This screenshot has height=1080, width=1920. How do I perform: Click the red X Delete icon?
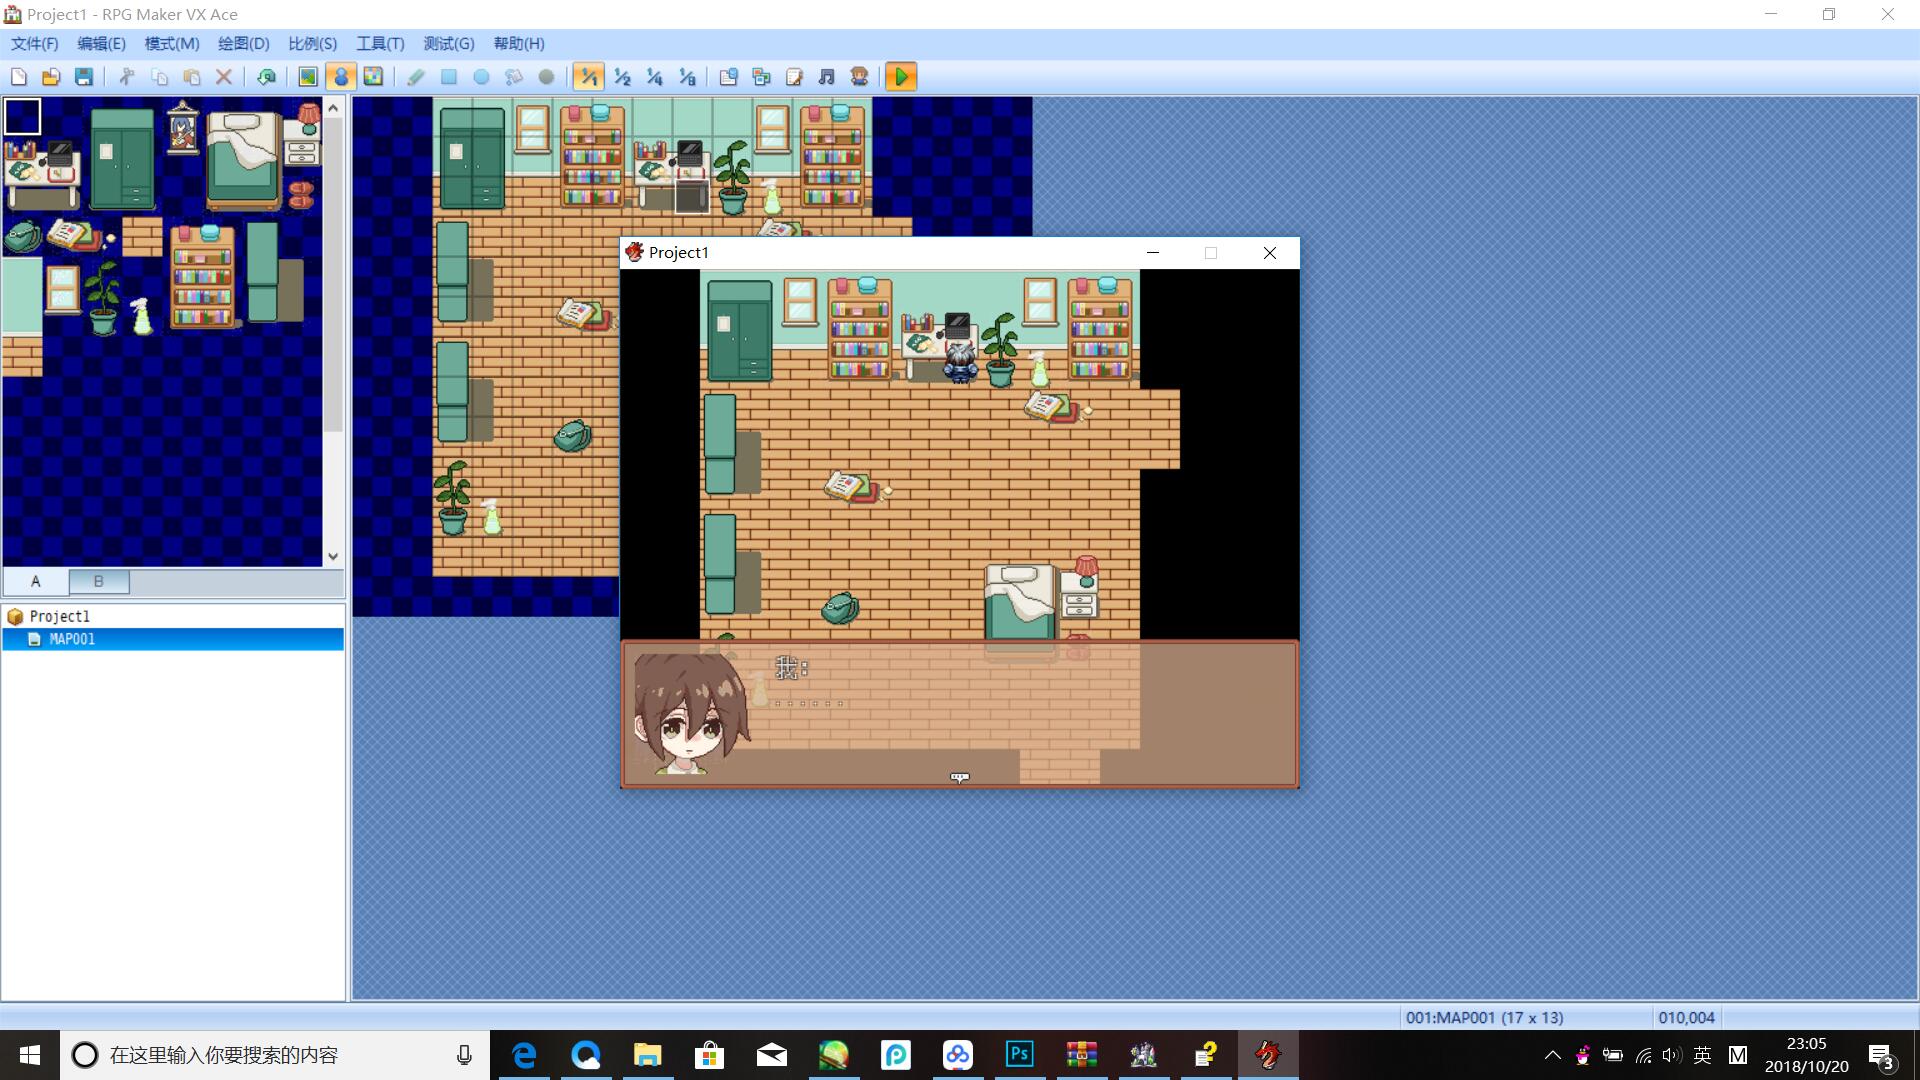point(224,77)
